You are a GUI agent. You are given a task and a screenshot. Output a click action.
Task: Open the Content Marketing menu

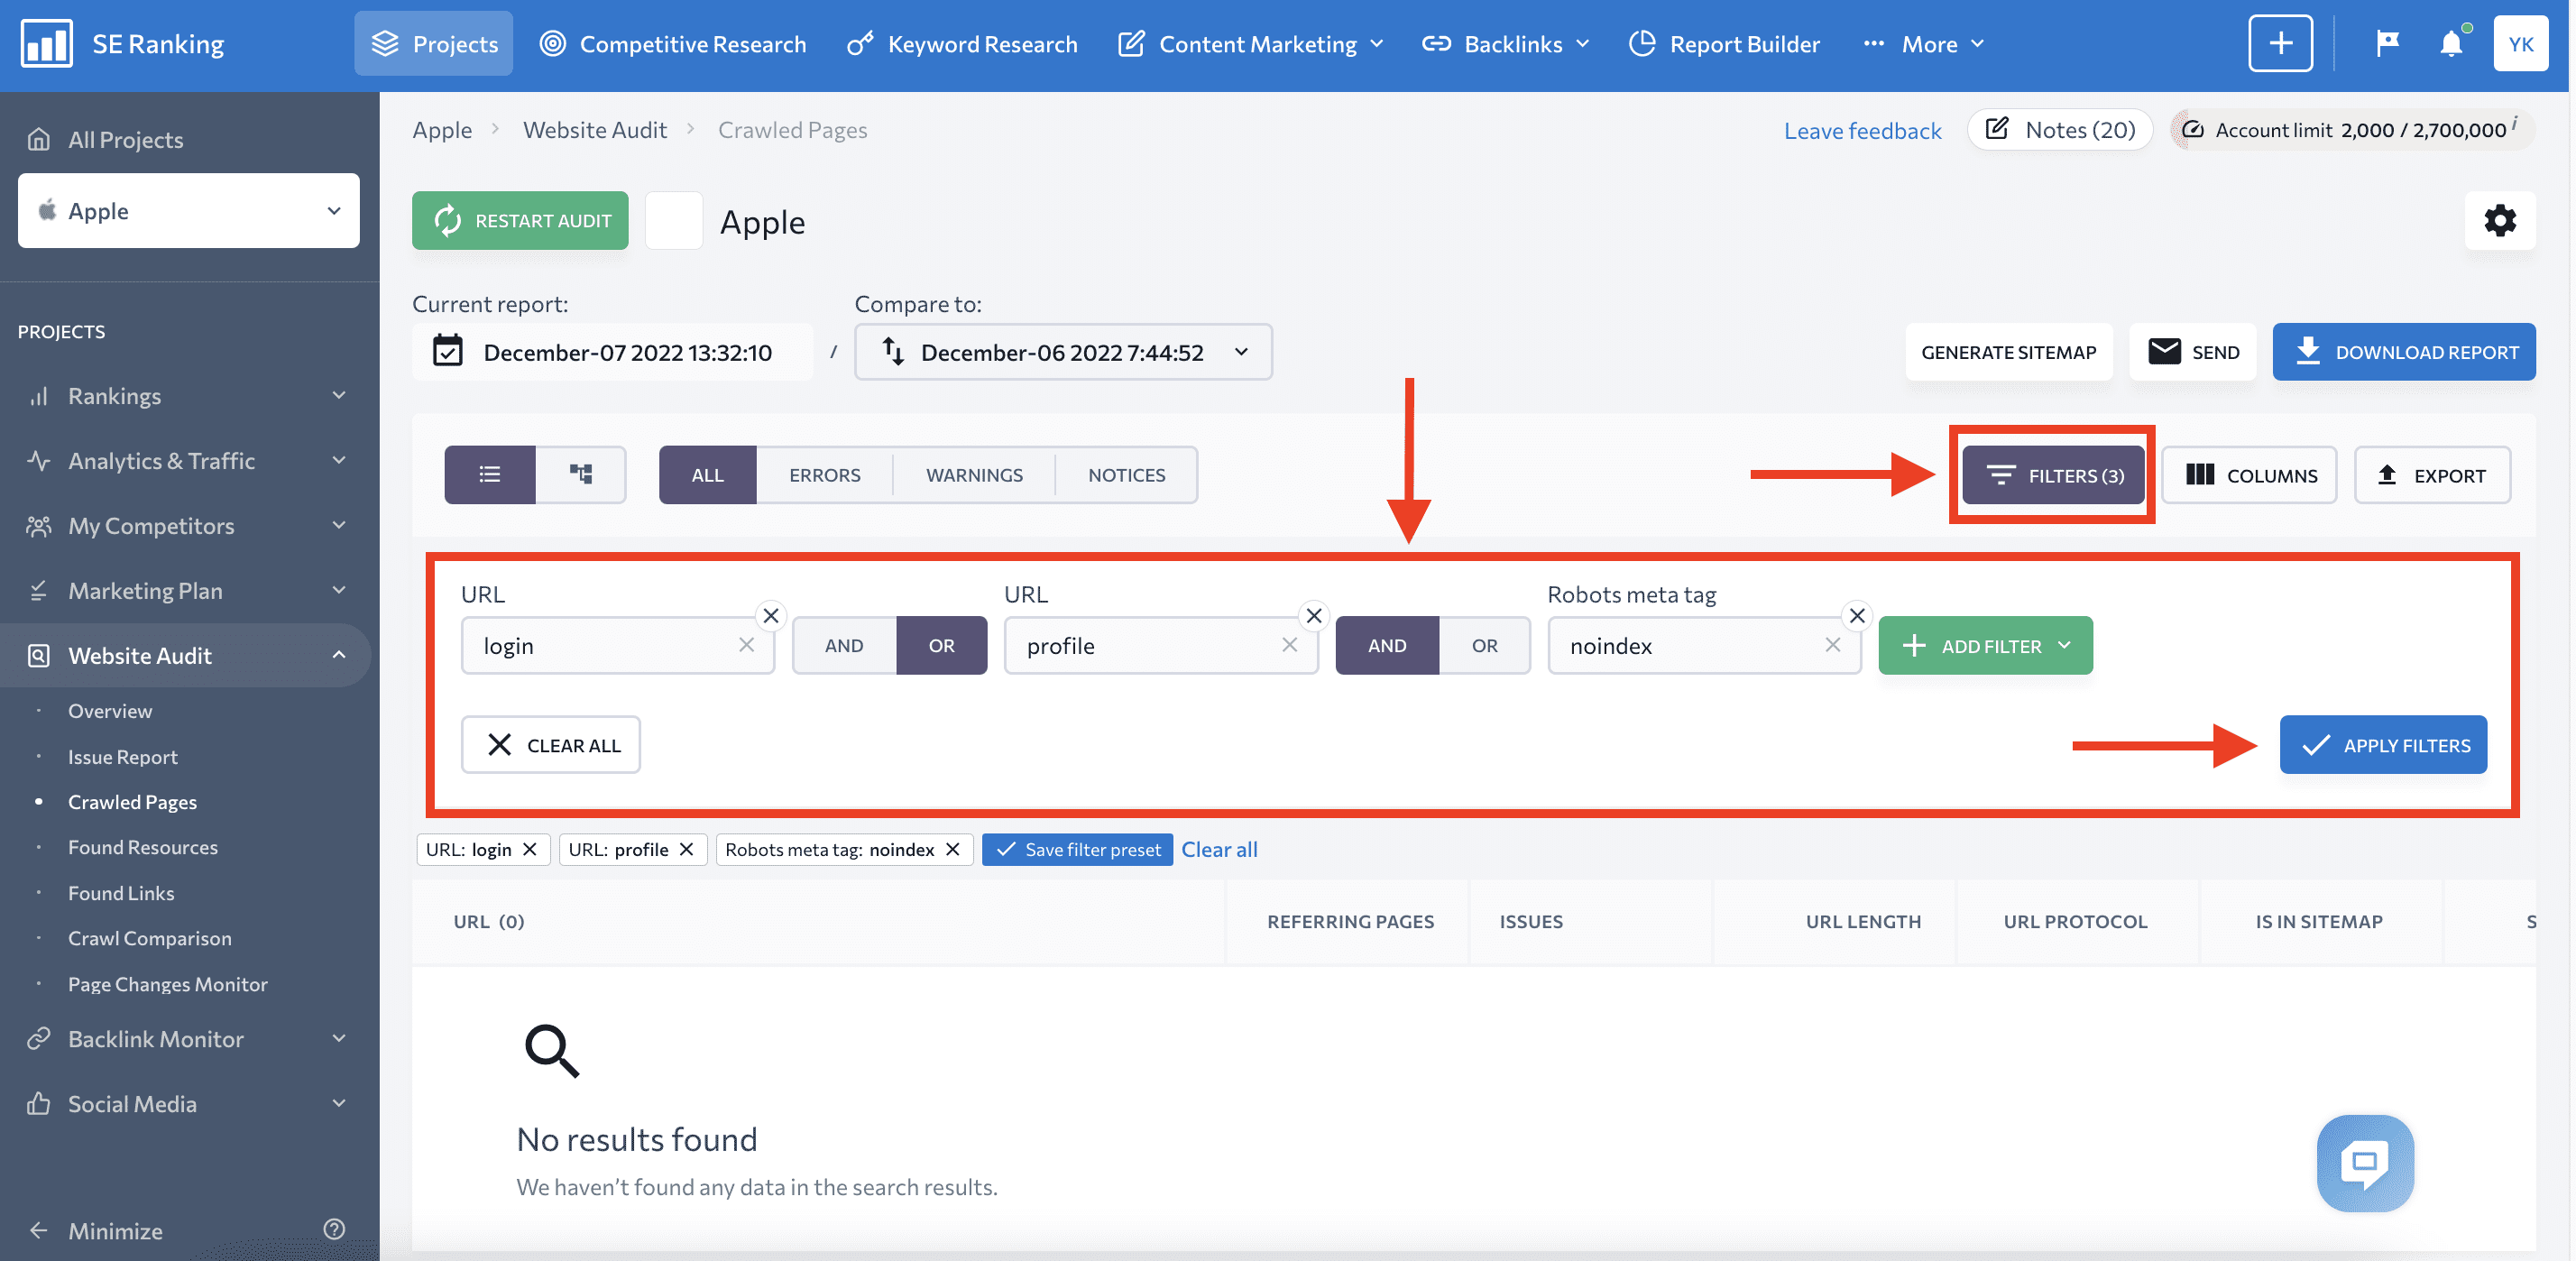coord(1251,44)
